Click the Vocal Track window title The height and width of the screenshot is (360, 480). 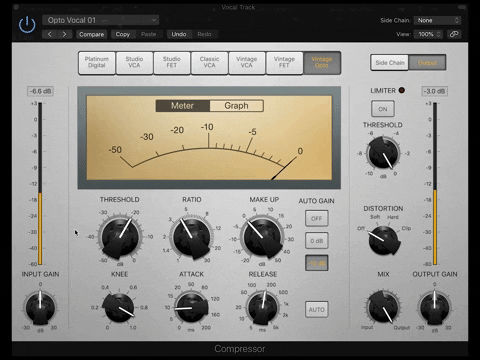(x=238, y=7)
